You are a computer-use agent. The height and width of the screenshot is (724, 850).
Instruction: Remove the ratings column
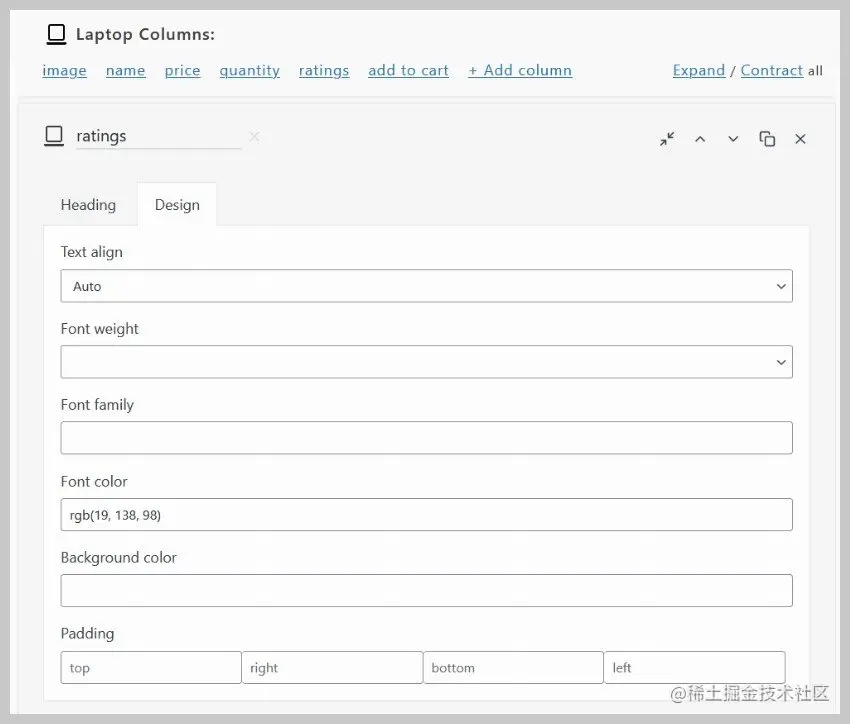pyautogui.click(x=800, y=139)
